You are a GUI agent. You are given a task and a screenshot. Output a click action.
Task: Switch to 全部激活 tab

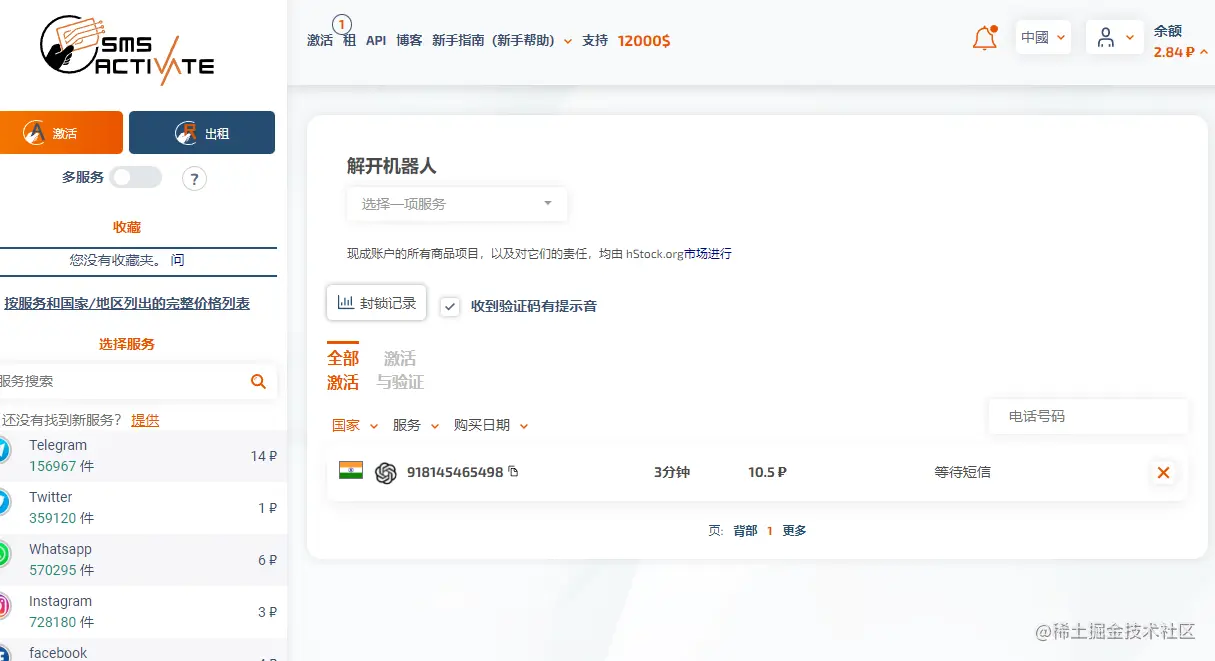point(343,370)
